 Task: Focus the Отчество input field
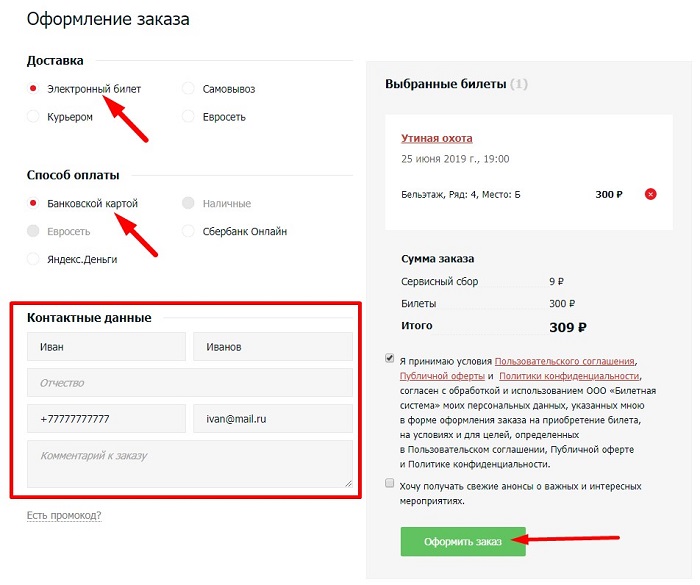tap(189, 383)
